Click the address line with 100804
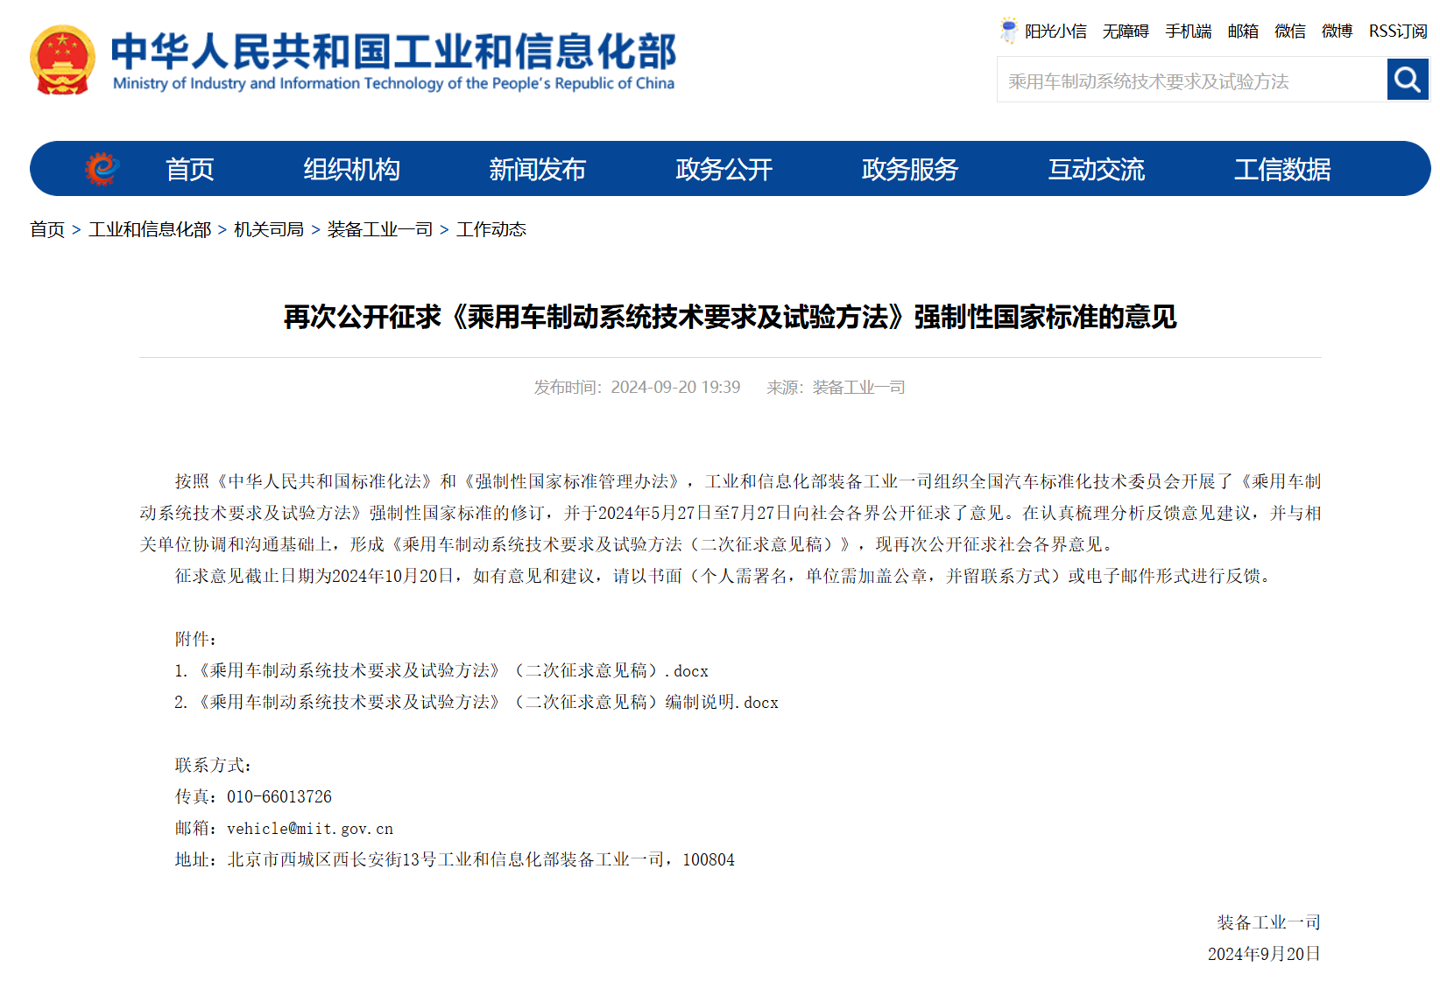 (x=455, y=860)
